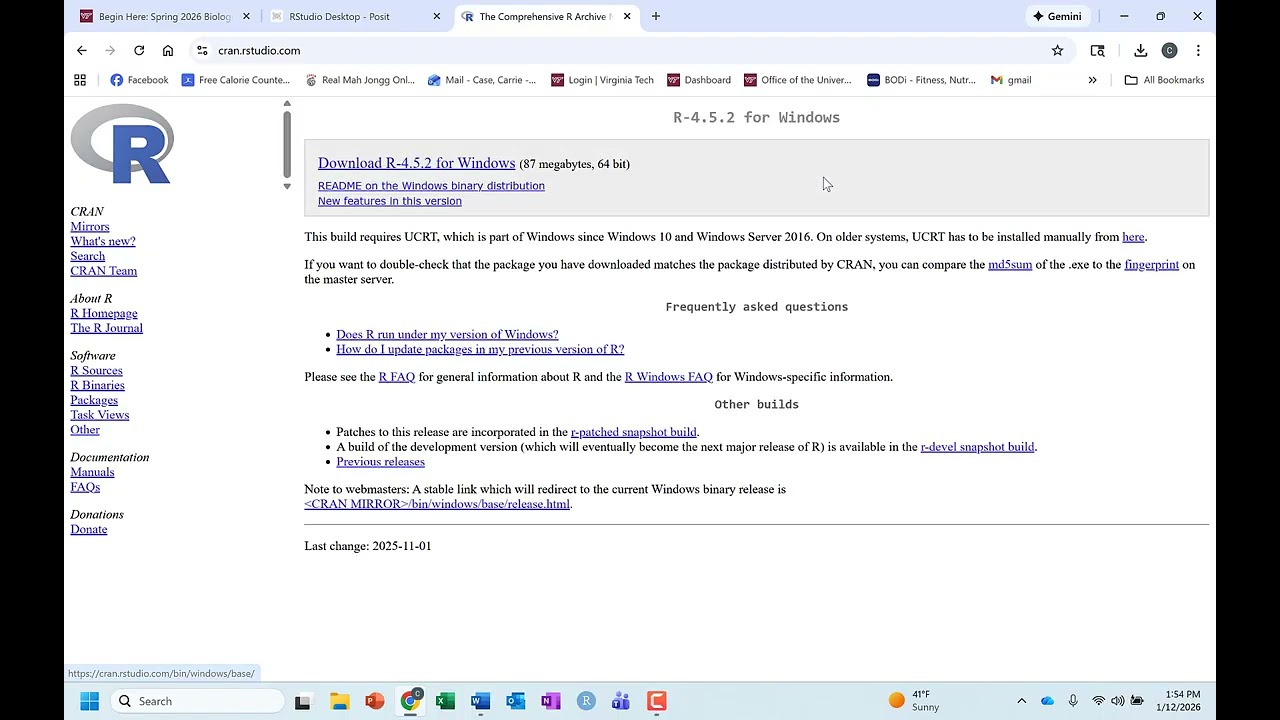Open Outlook from the taskbar
The width and height of the screenshot is (1280, 720).
point(516,701)
